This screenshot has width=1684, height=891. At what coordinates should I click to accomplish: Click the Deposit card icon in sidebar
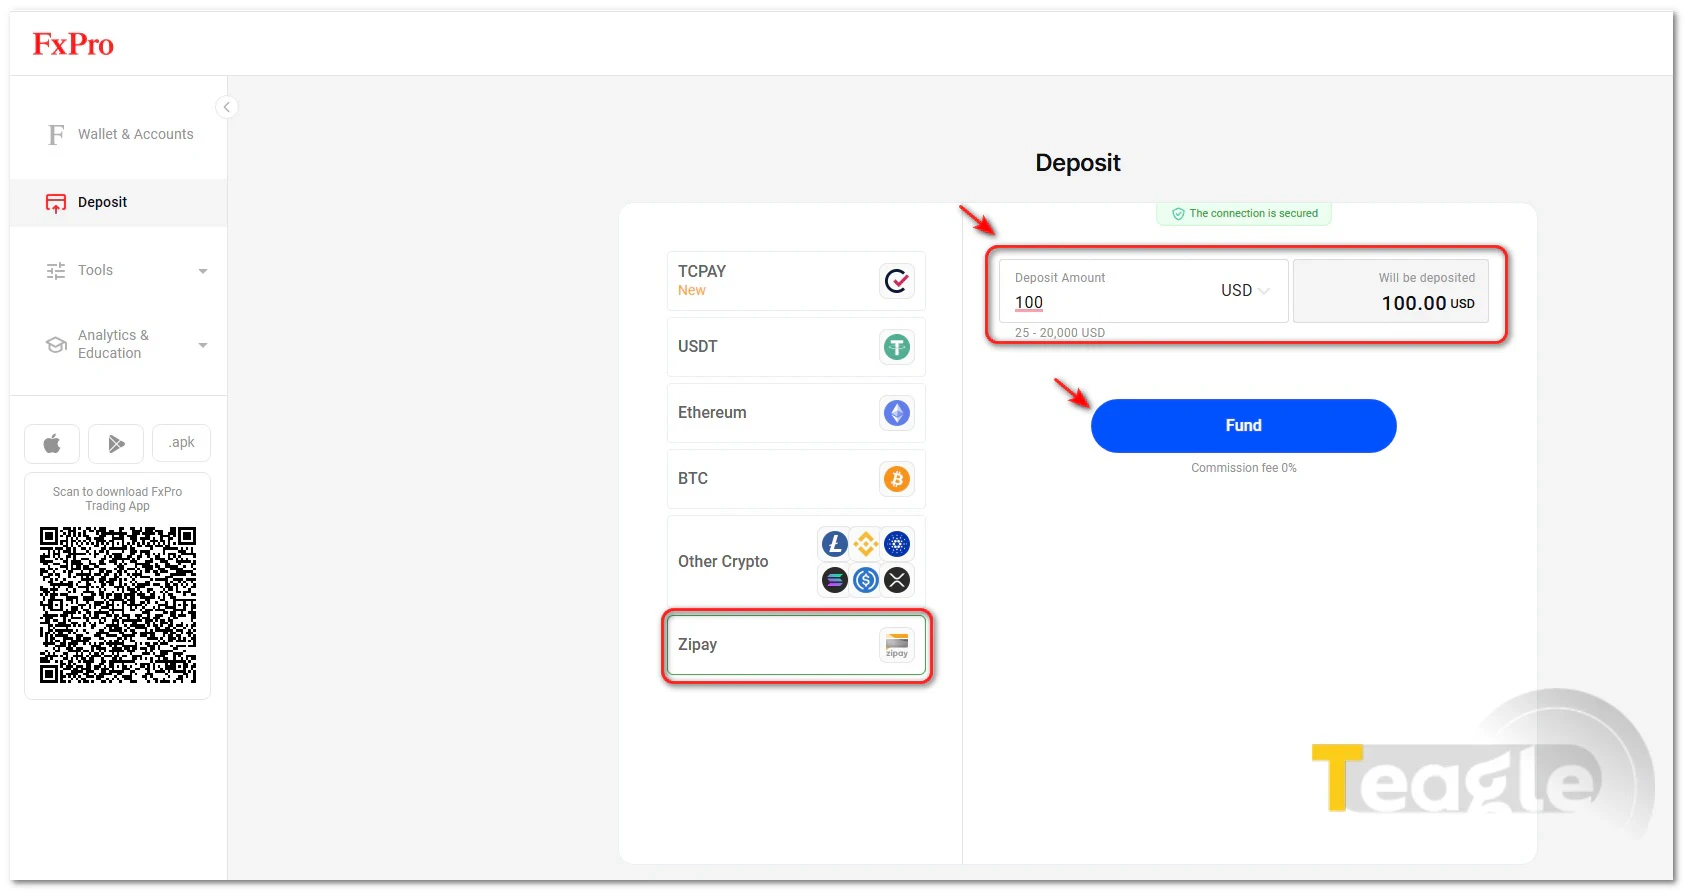[56, 203]
